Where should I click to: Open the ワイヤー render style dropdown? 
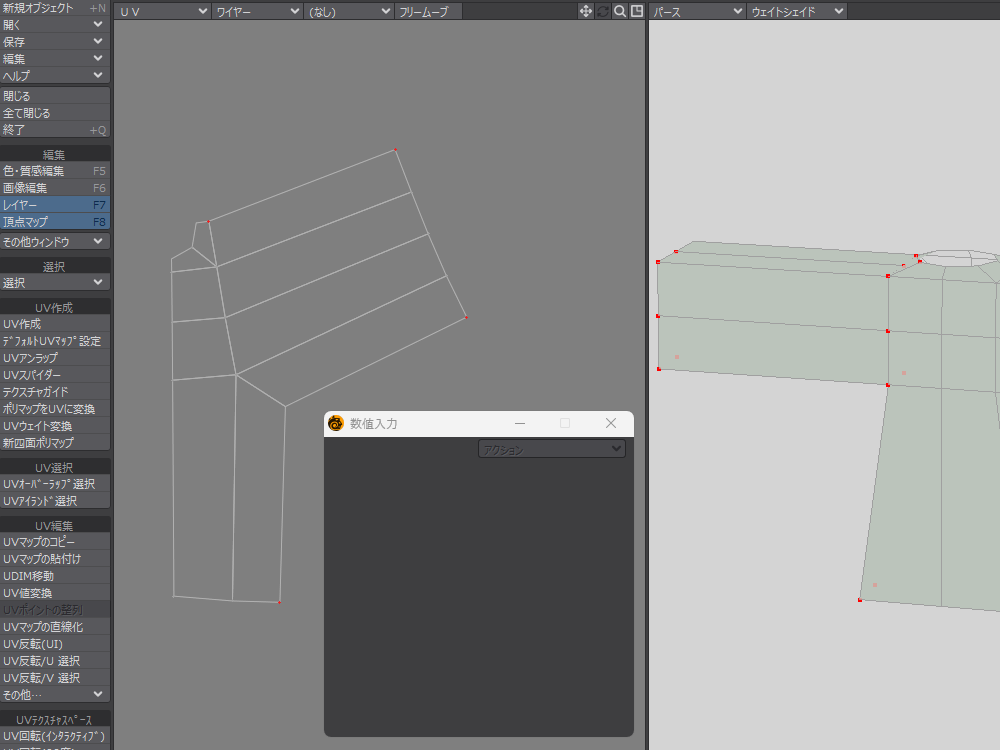coord(257,11)
